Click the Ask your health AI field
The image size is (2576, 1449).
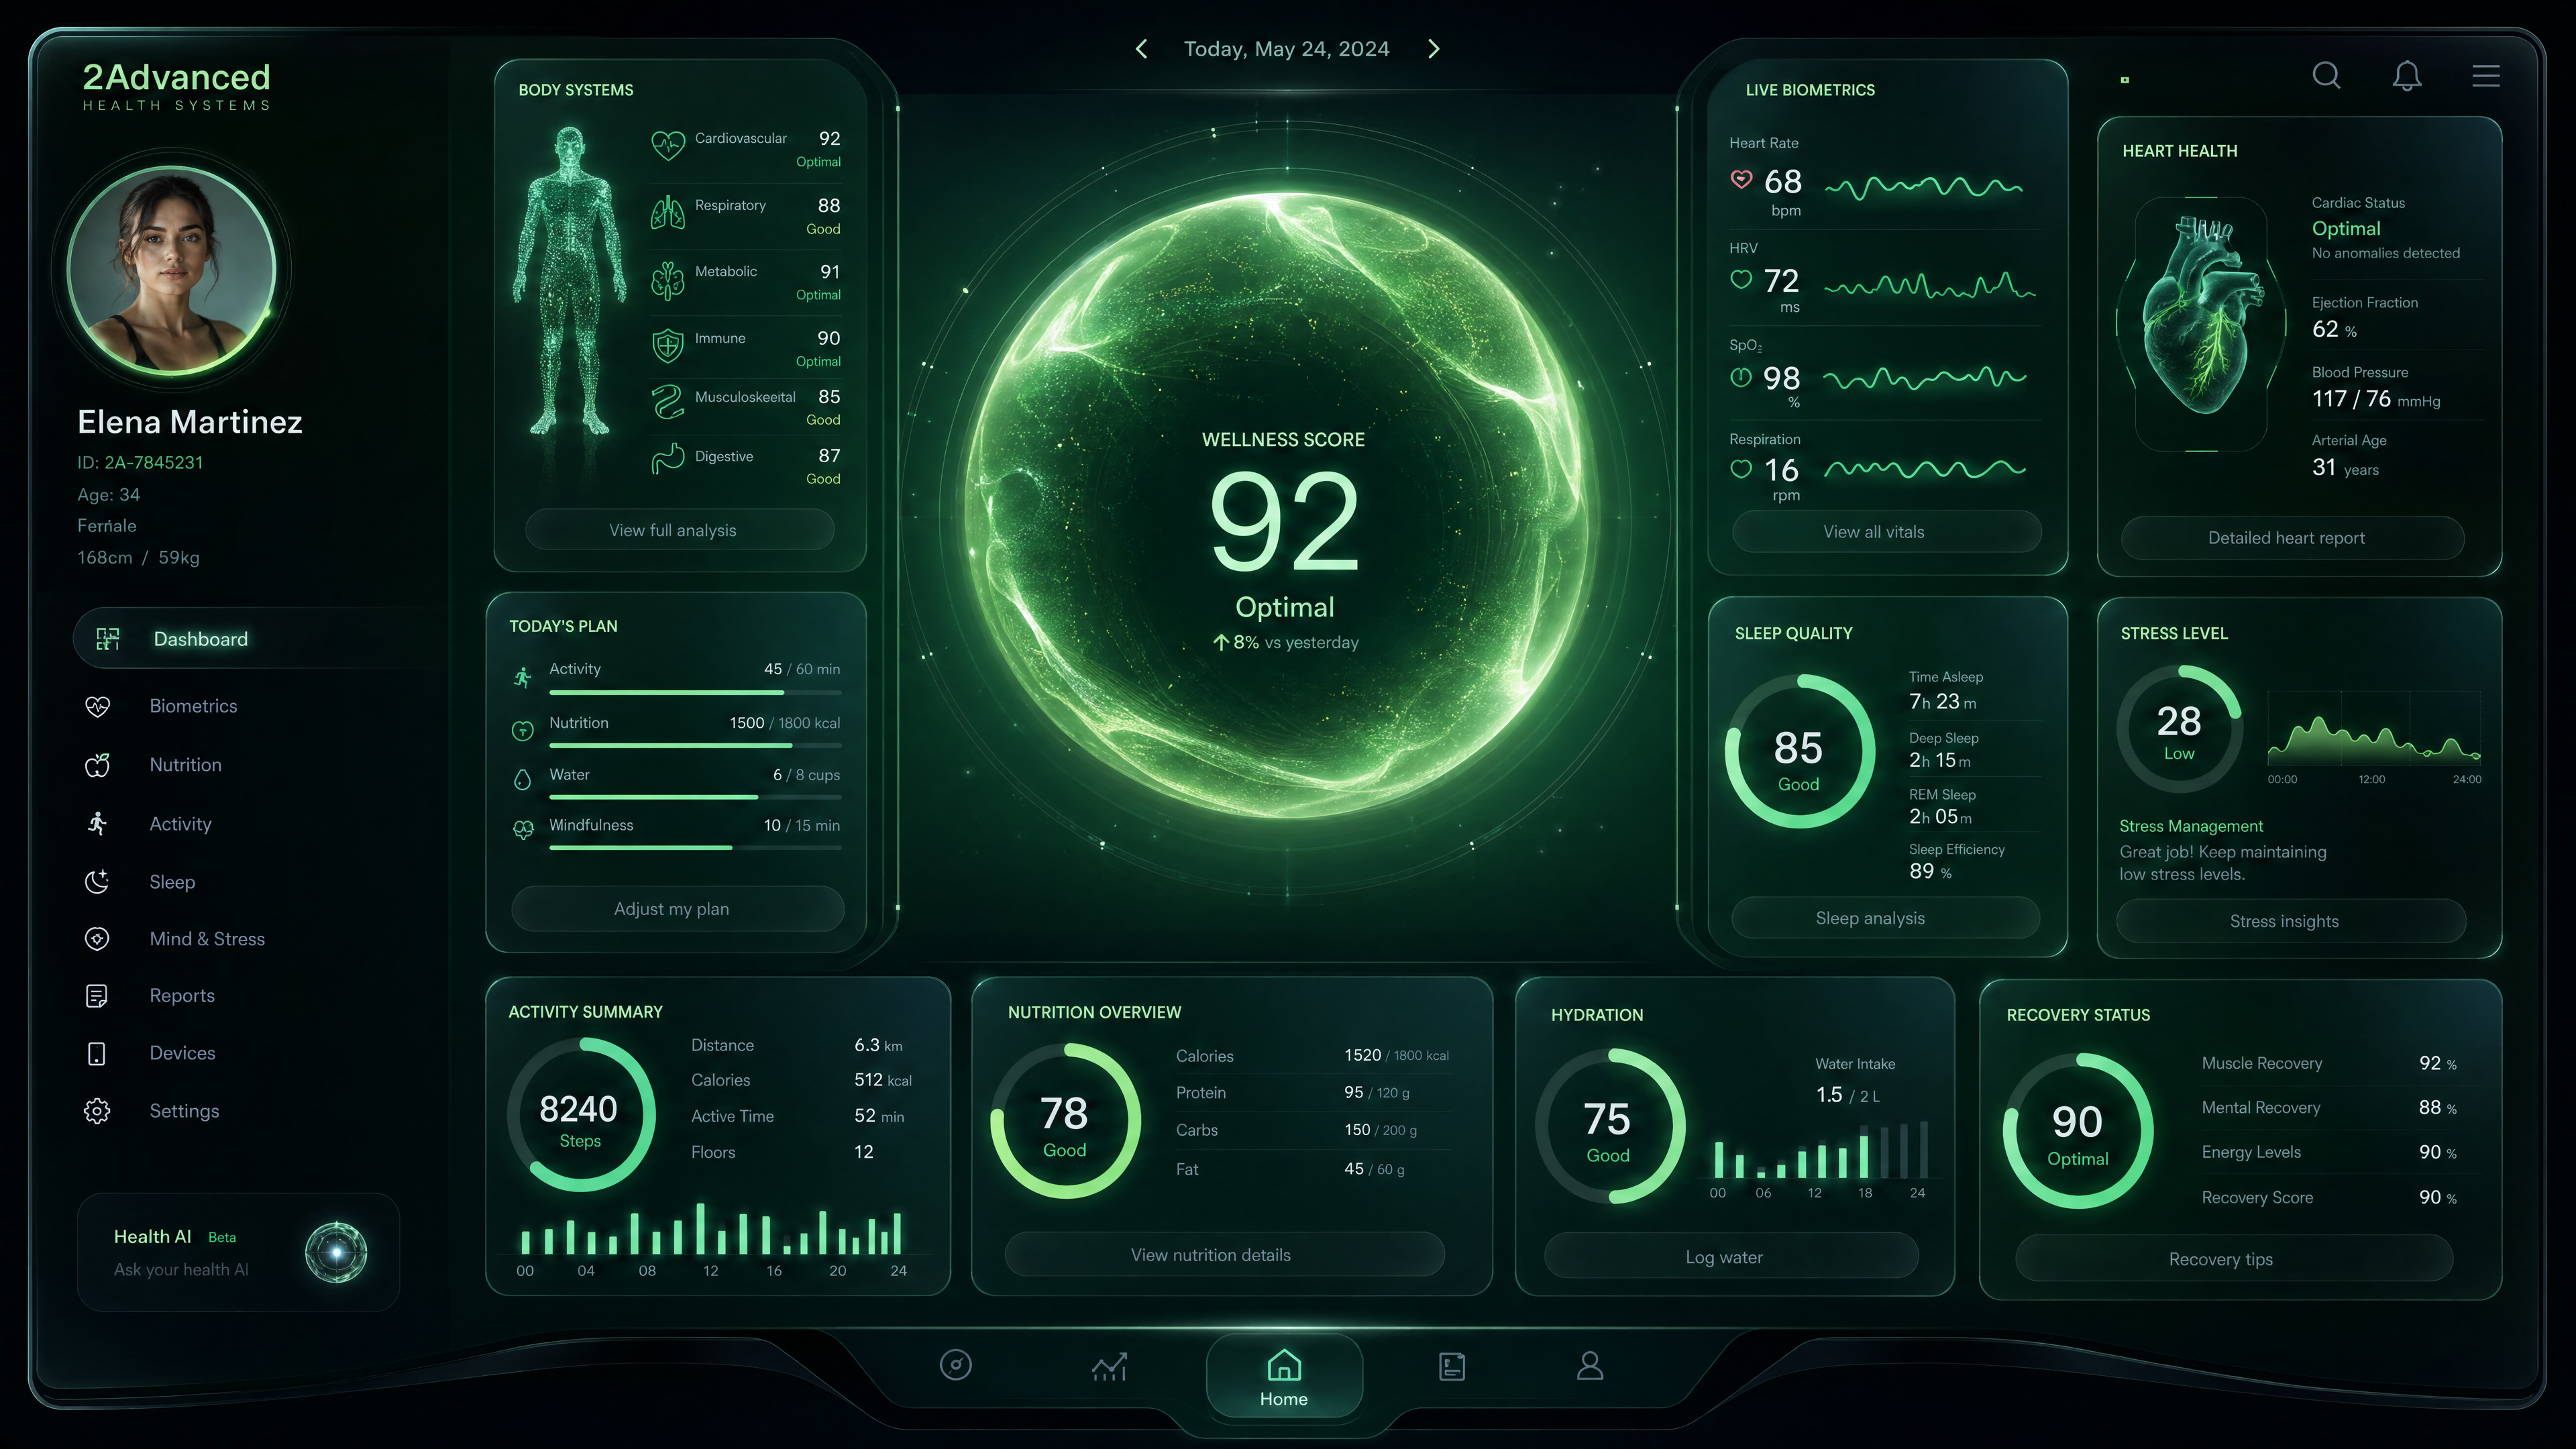pyautogui.click(x=181, y=1270)
